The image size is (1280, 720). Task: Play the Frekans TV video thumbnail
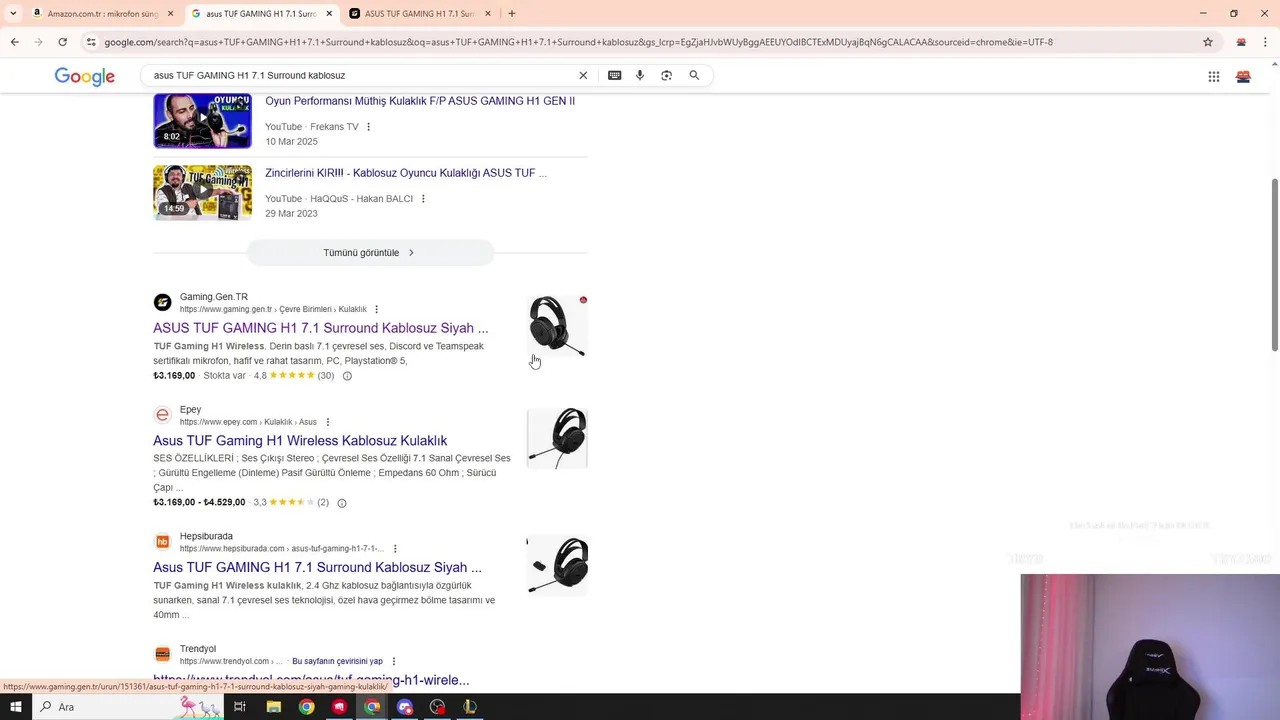pos(202,121)
